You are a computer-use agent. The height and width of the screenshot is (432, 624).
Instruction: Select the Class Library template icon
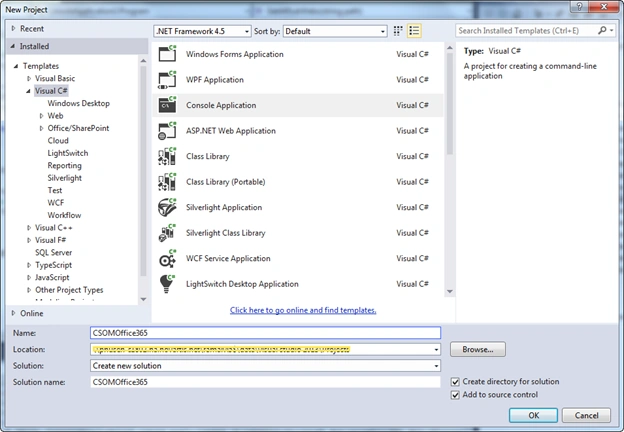point(167,156)
